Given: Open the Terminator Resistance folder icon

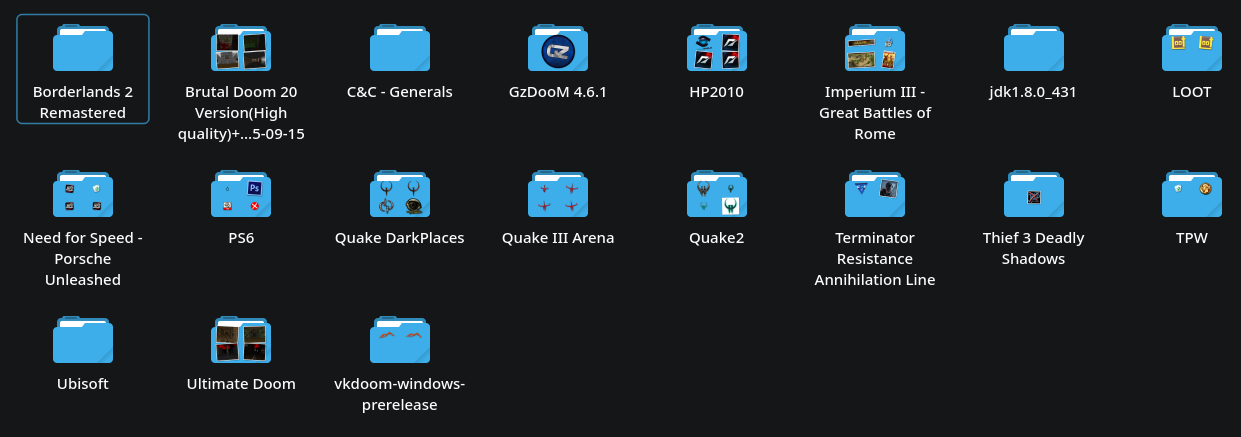Looking at the screenshot, I should (x=875, y=193).
